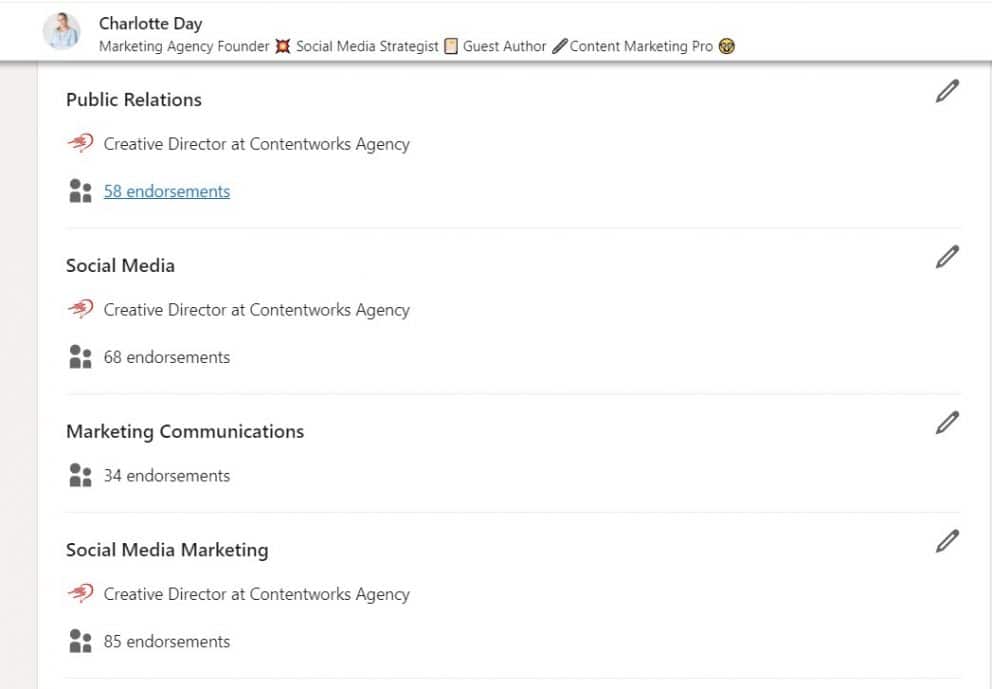This screenshot has height=689, width=992.
Task: Select the Public Relations skill heading
Action: 133,99
